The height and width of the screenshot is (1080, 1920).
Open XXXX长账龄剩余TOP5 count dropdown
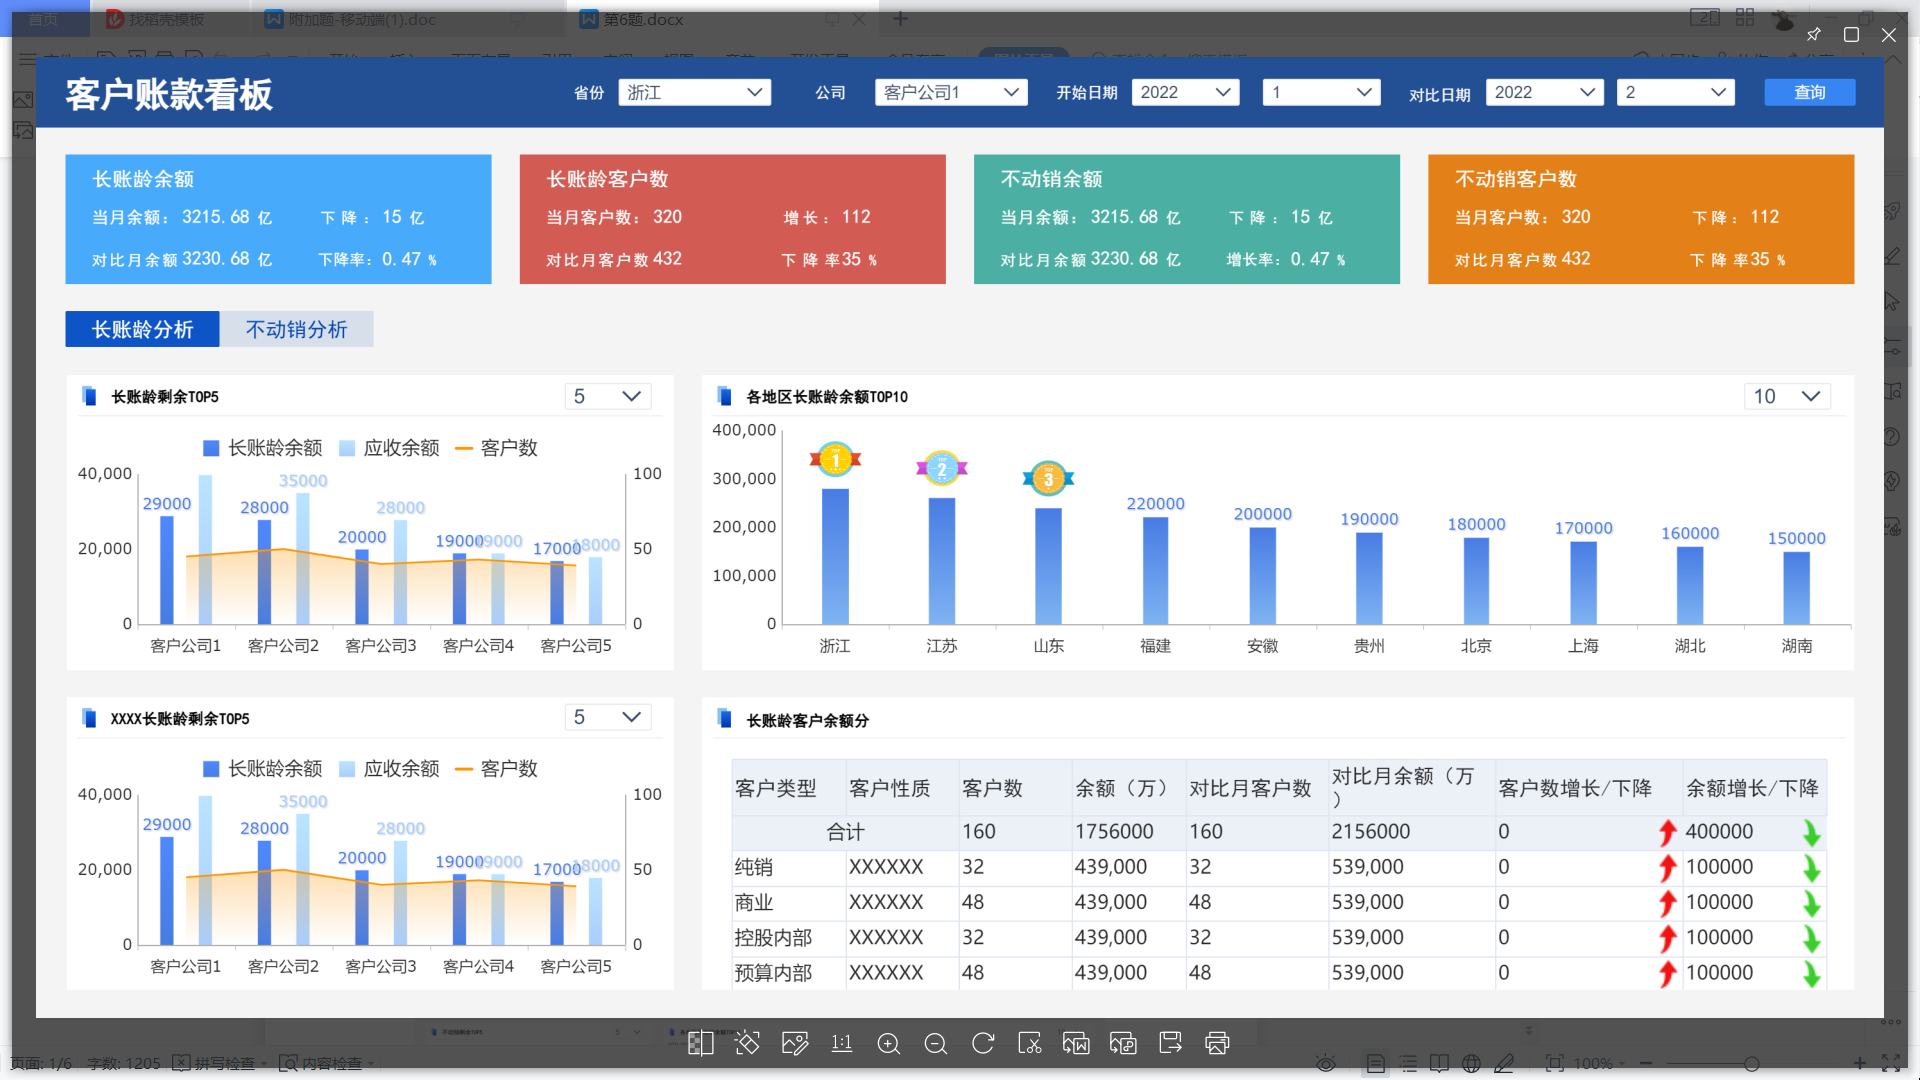[607, 717]
